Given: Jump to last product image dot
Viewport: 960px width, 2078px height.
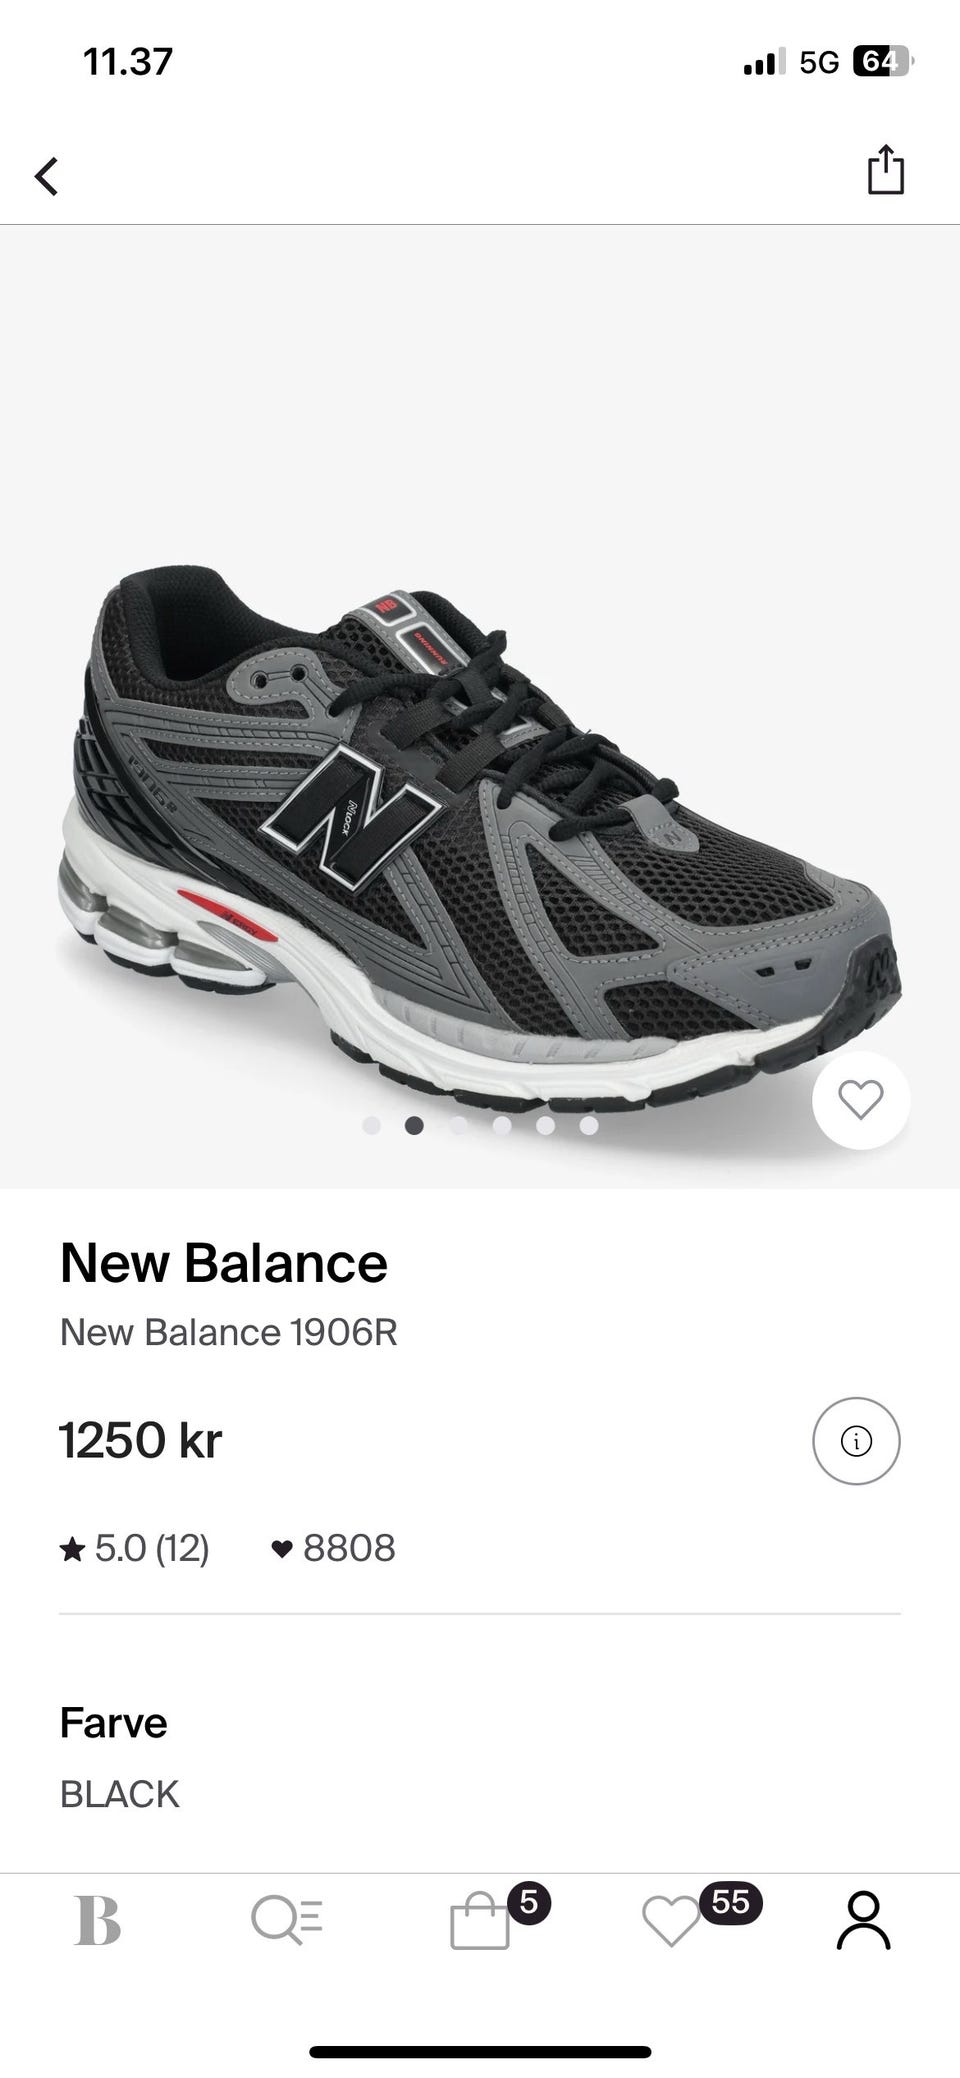Looking at the screenshot, I should [x=589, y=1126].
